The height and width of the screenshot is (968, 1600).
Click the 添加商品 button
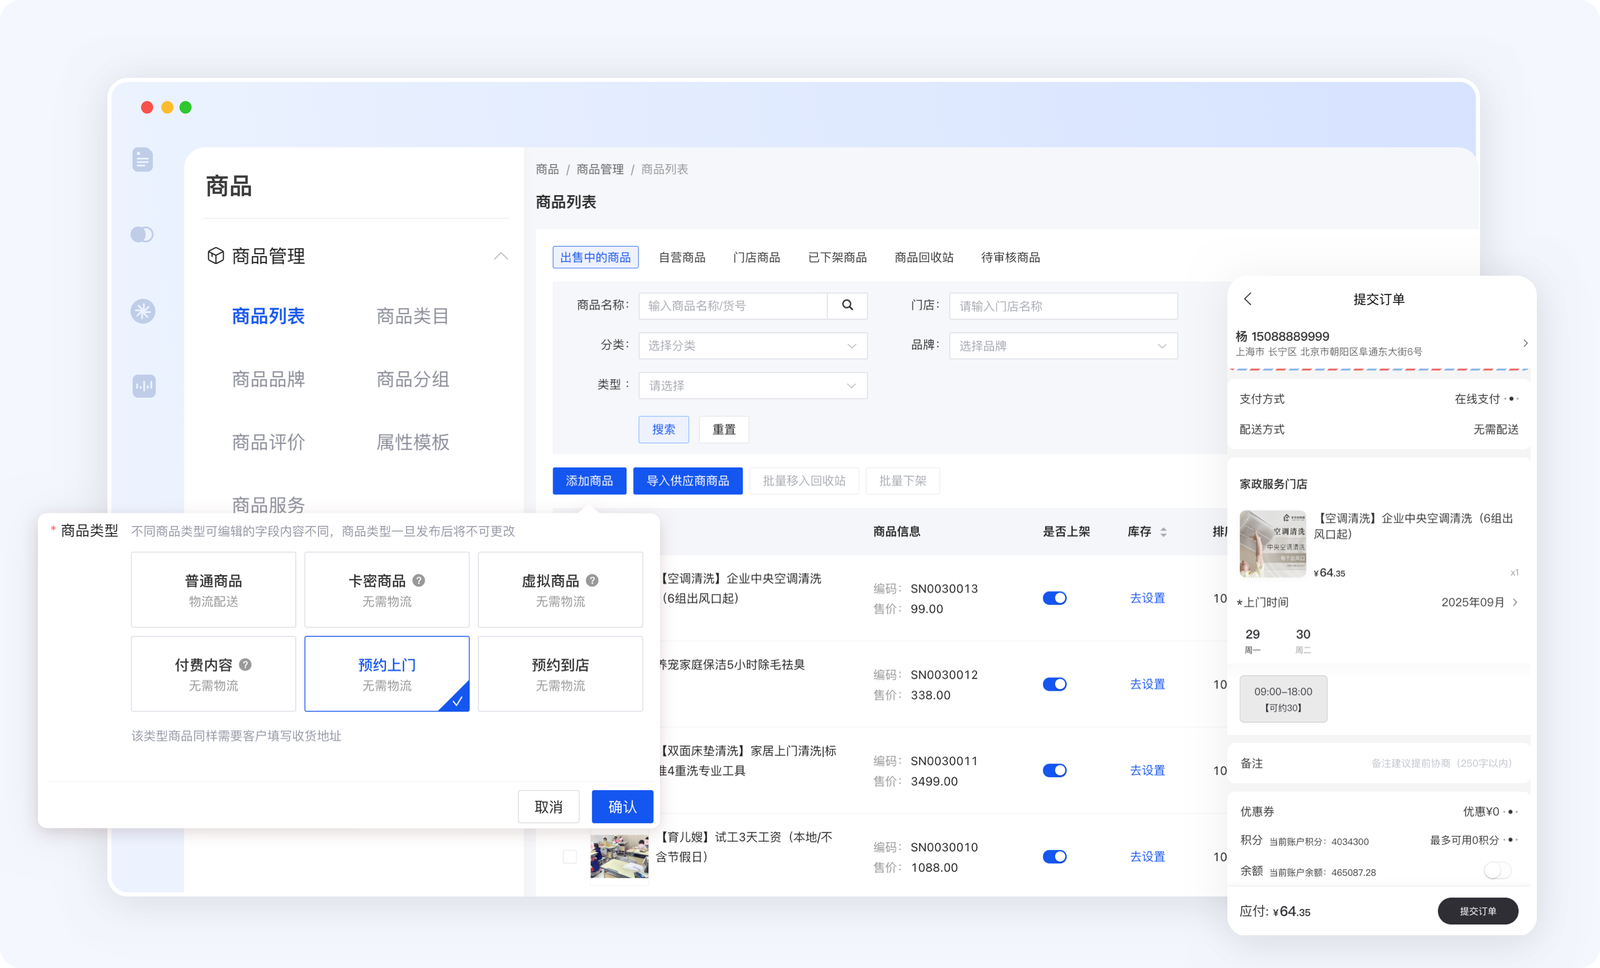tap(589, 481)
